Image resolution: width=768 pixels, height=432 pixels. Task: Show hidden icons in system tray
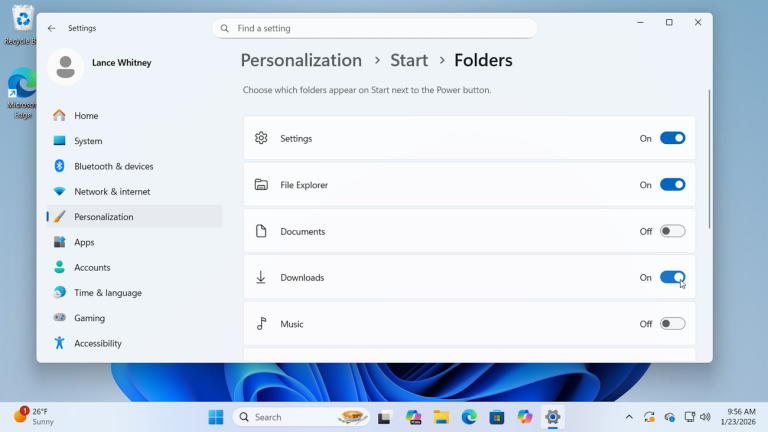pos(629,417)
